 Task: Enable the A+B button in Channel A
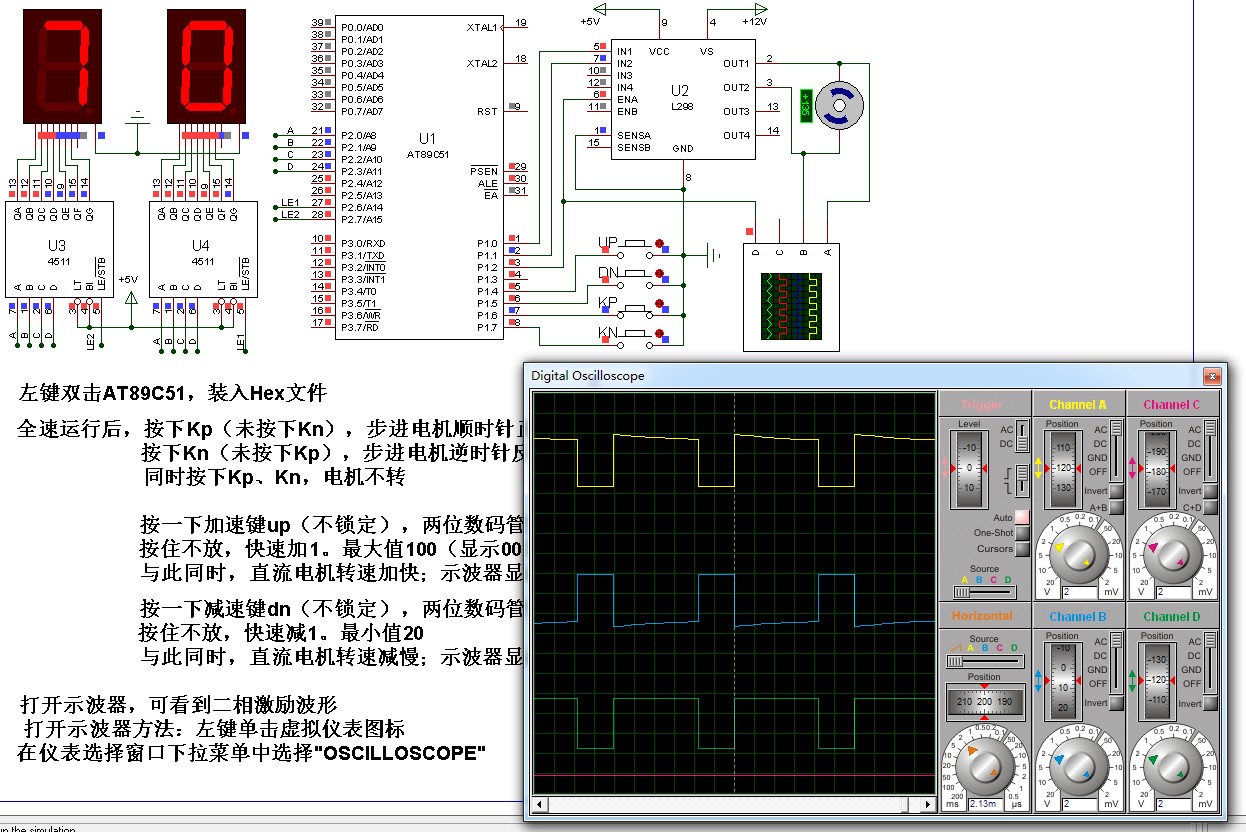pyautogui.click(x=1116, y=507)
